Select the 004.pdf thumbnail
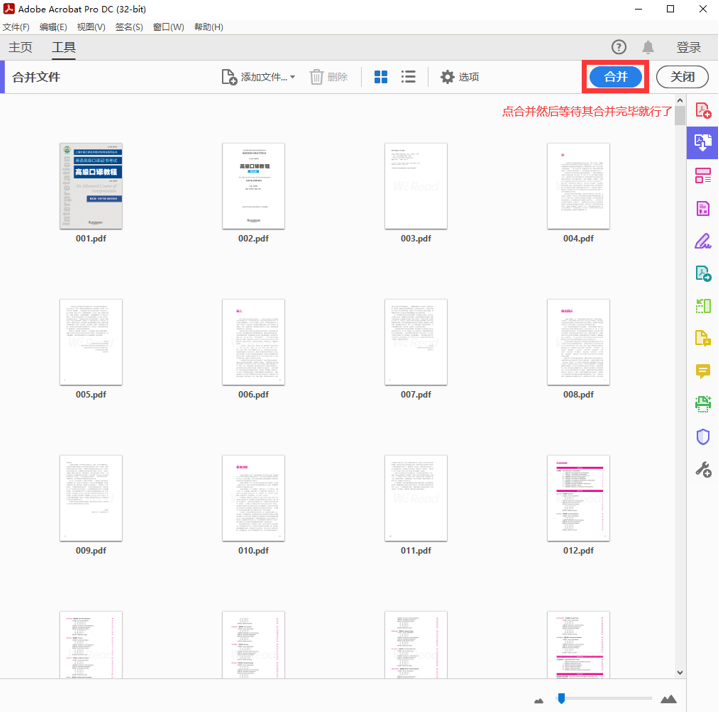The image size is (719, 712). 578,186
